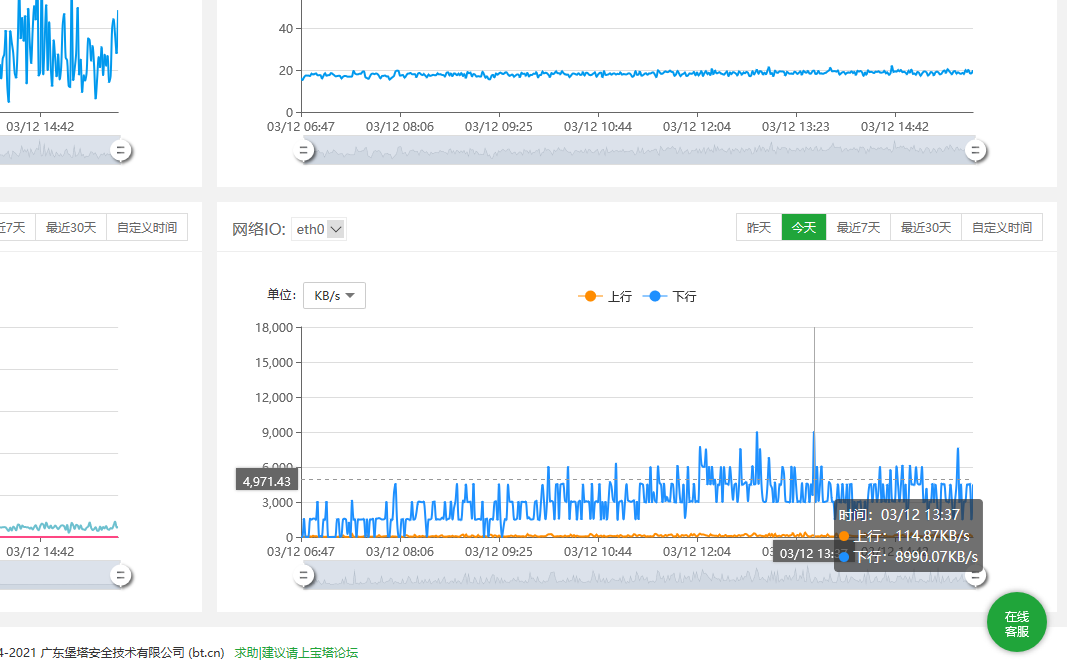Viewport: 1067px width, 667px height.
Task: Grab right zoom handle of upper chart
Action: click(x=975, y=150)
